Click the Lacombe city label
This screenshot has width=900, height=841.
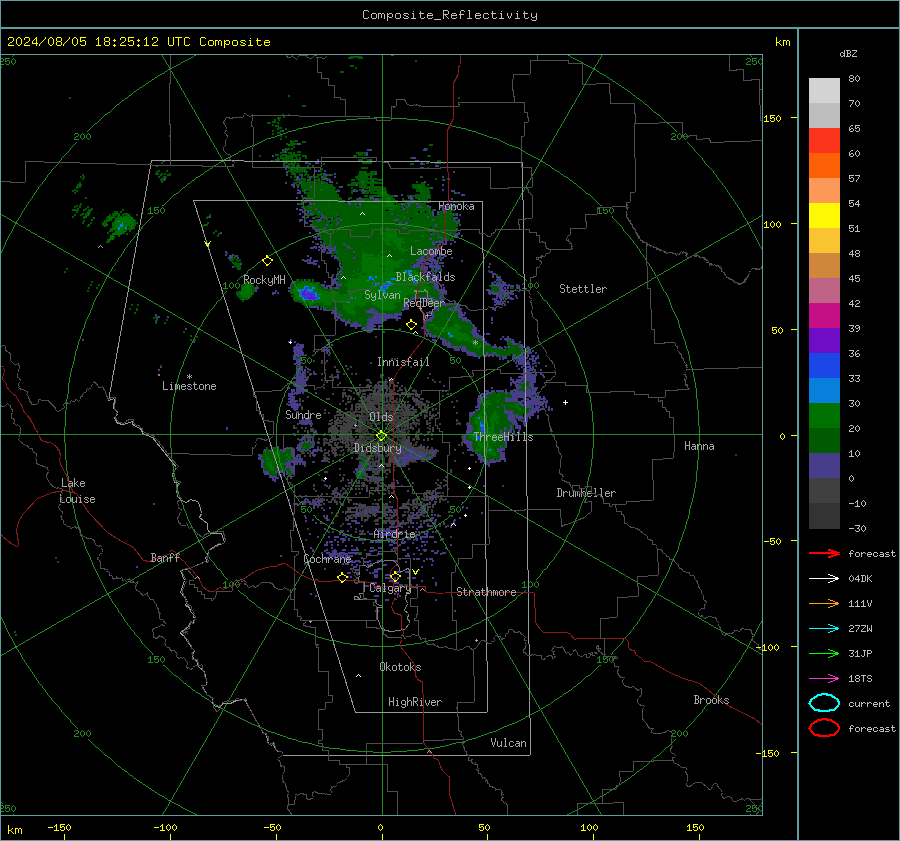pos(431,251)
